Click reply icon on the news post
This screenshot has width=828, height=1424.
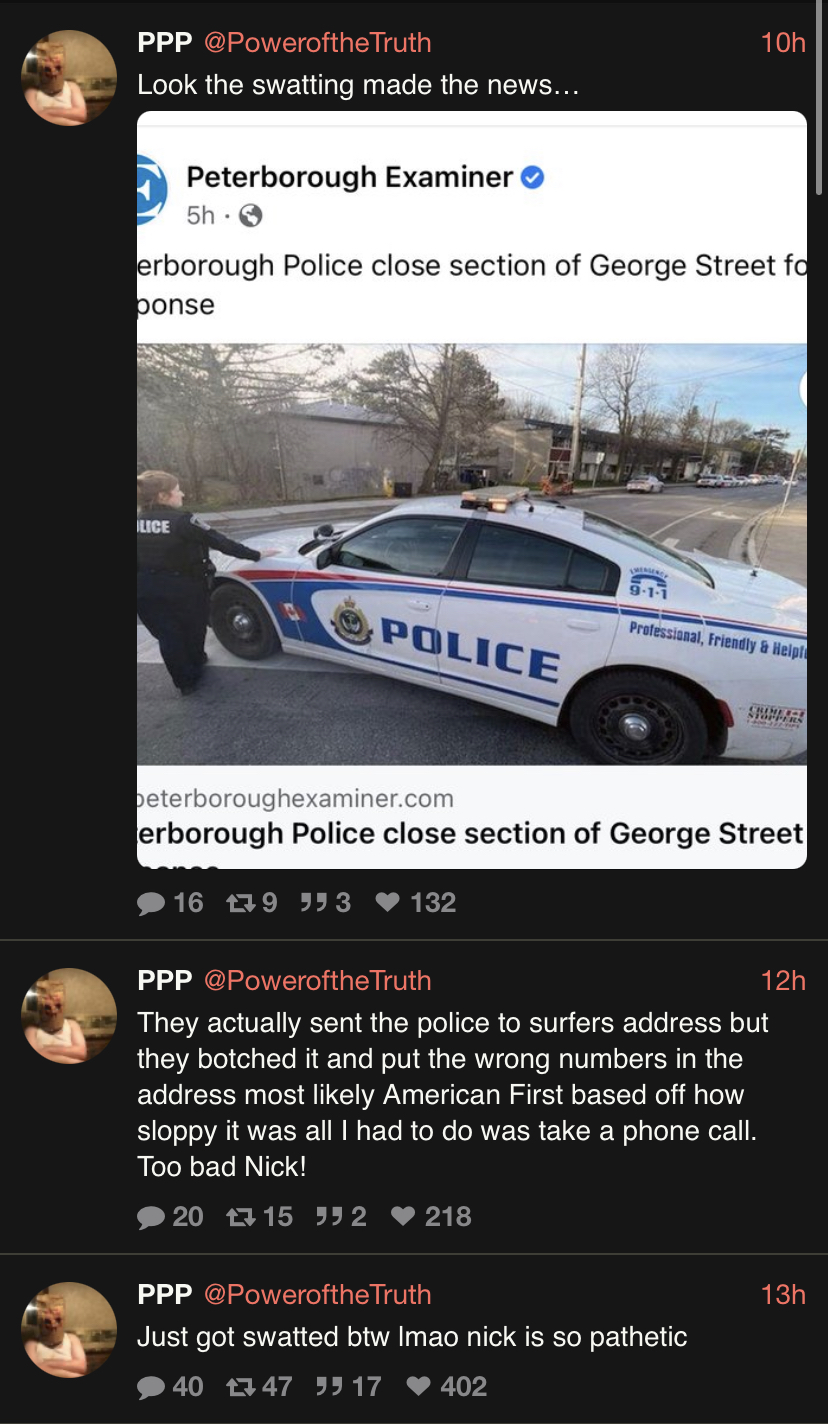click(151, 903)
